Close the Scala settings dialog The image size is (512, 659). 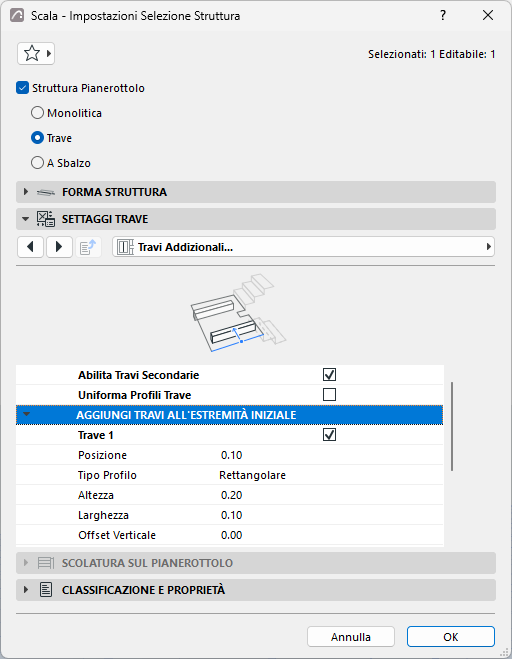point(488,16)
